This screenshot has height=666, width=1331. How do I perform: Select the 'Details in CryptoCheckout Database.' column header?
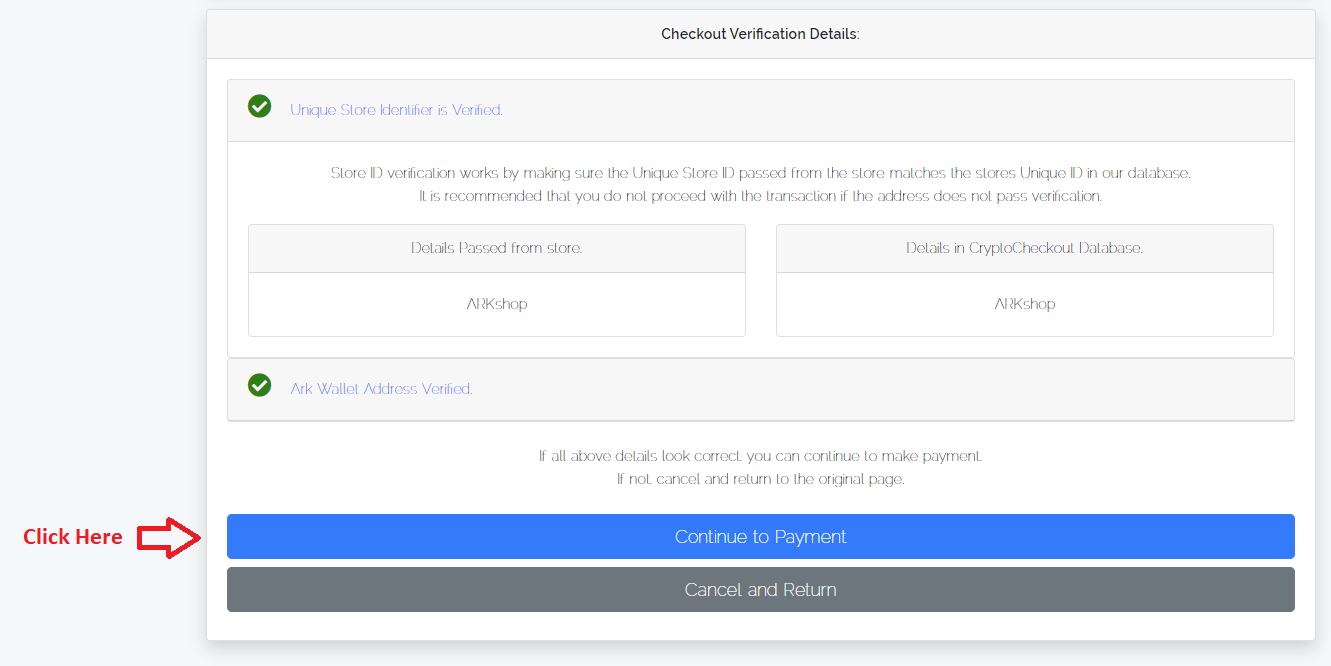1024,248
